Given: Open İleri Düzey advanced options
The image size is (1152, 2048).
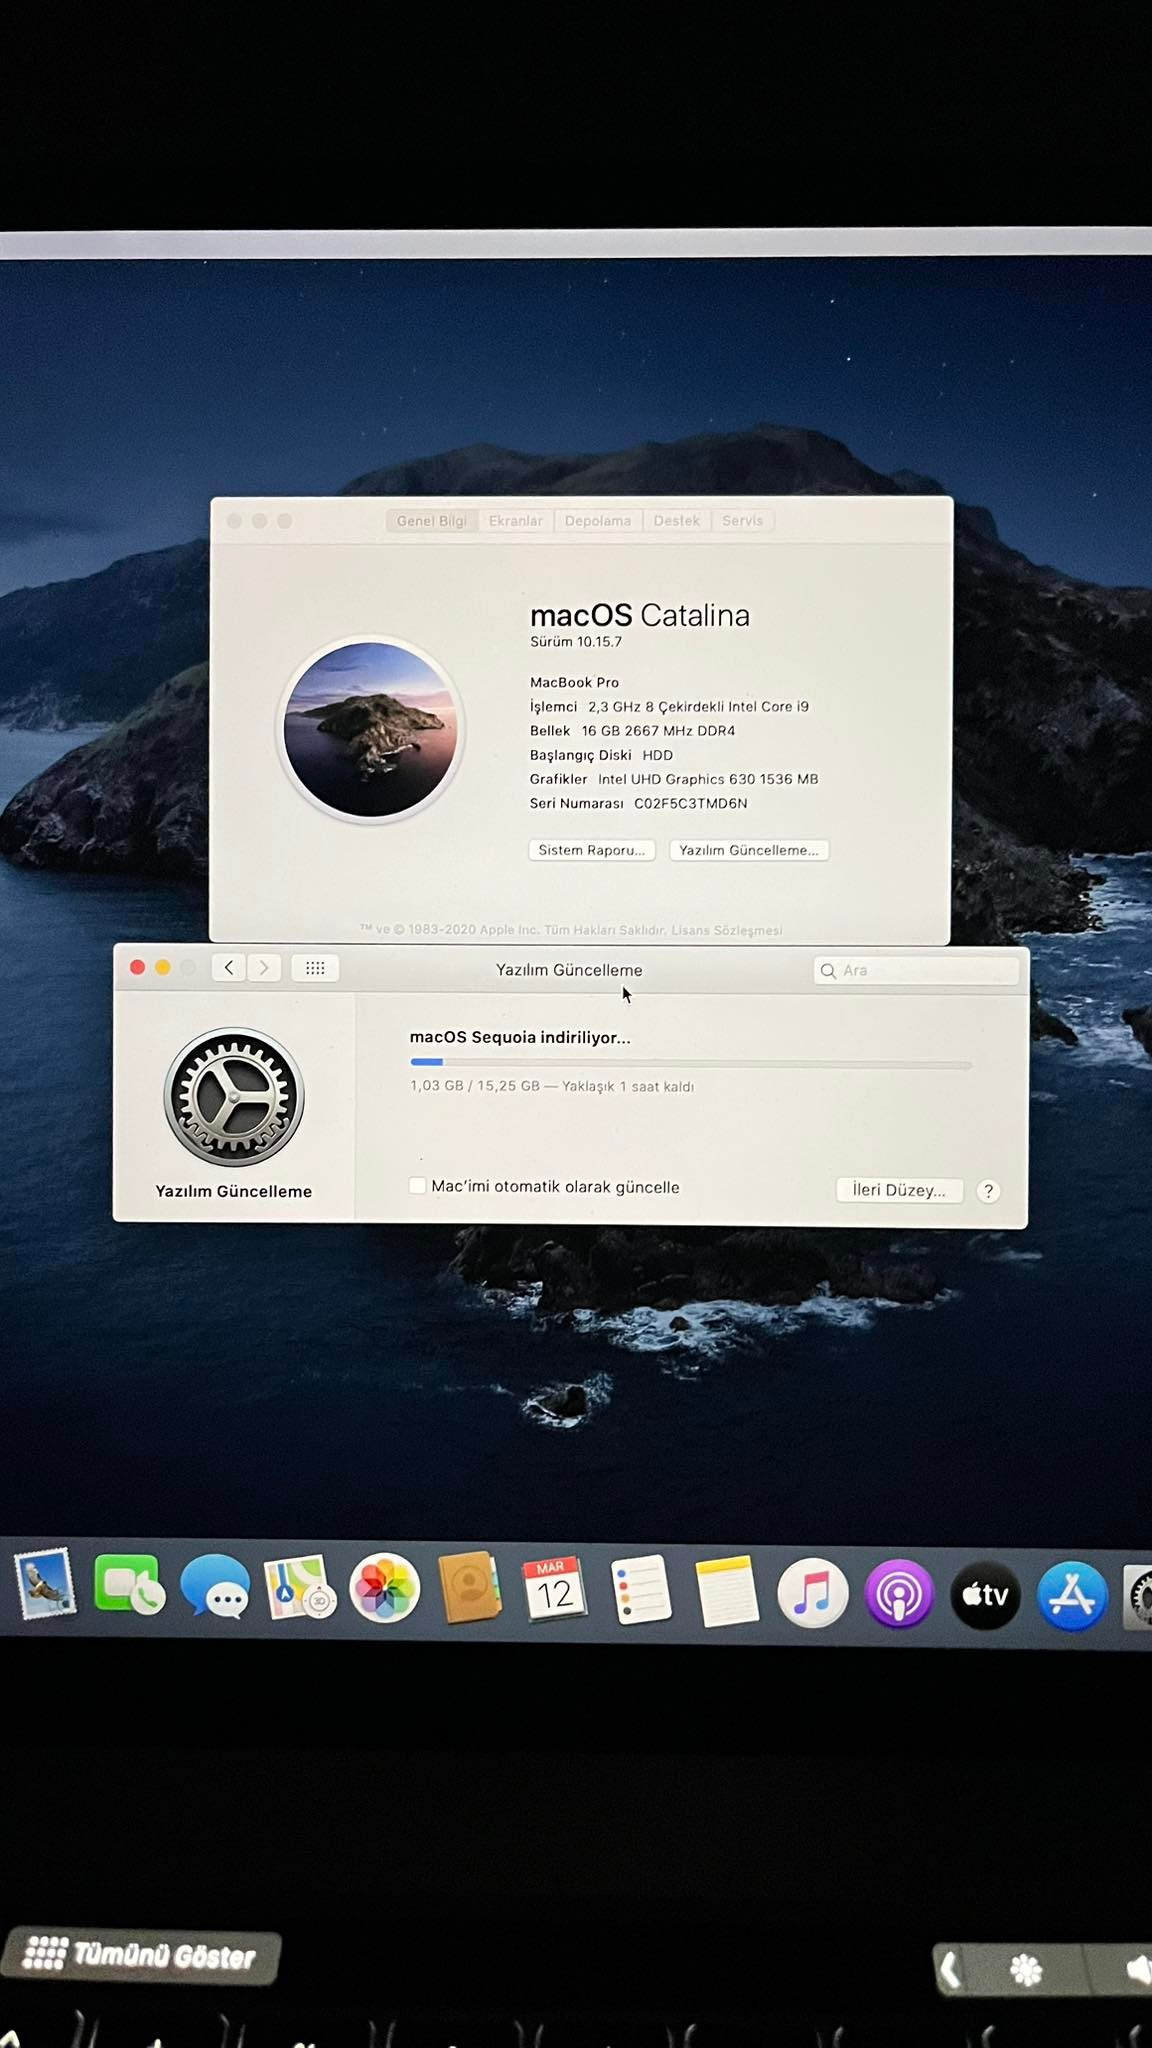Looking at the screenshot, I should point(899,1190).
